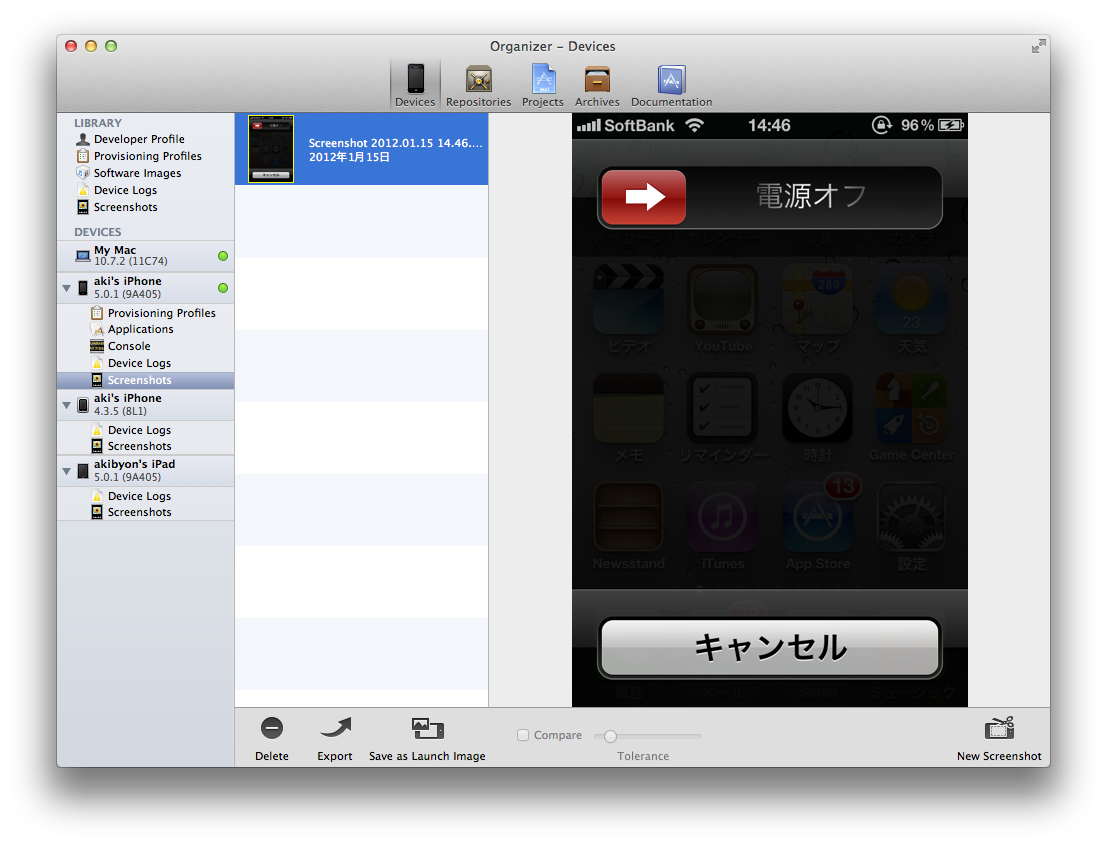Click green status dot for My Mac

click(x=223, y=256)
